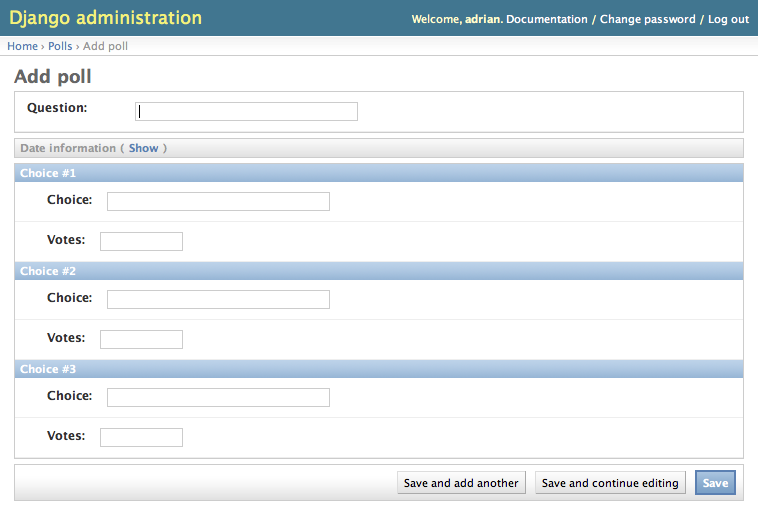758x518 pixels.
Task: Click the Question label text
Action: 57,108
